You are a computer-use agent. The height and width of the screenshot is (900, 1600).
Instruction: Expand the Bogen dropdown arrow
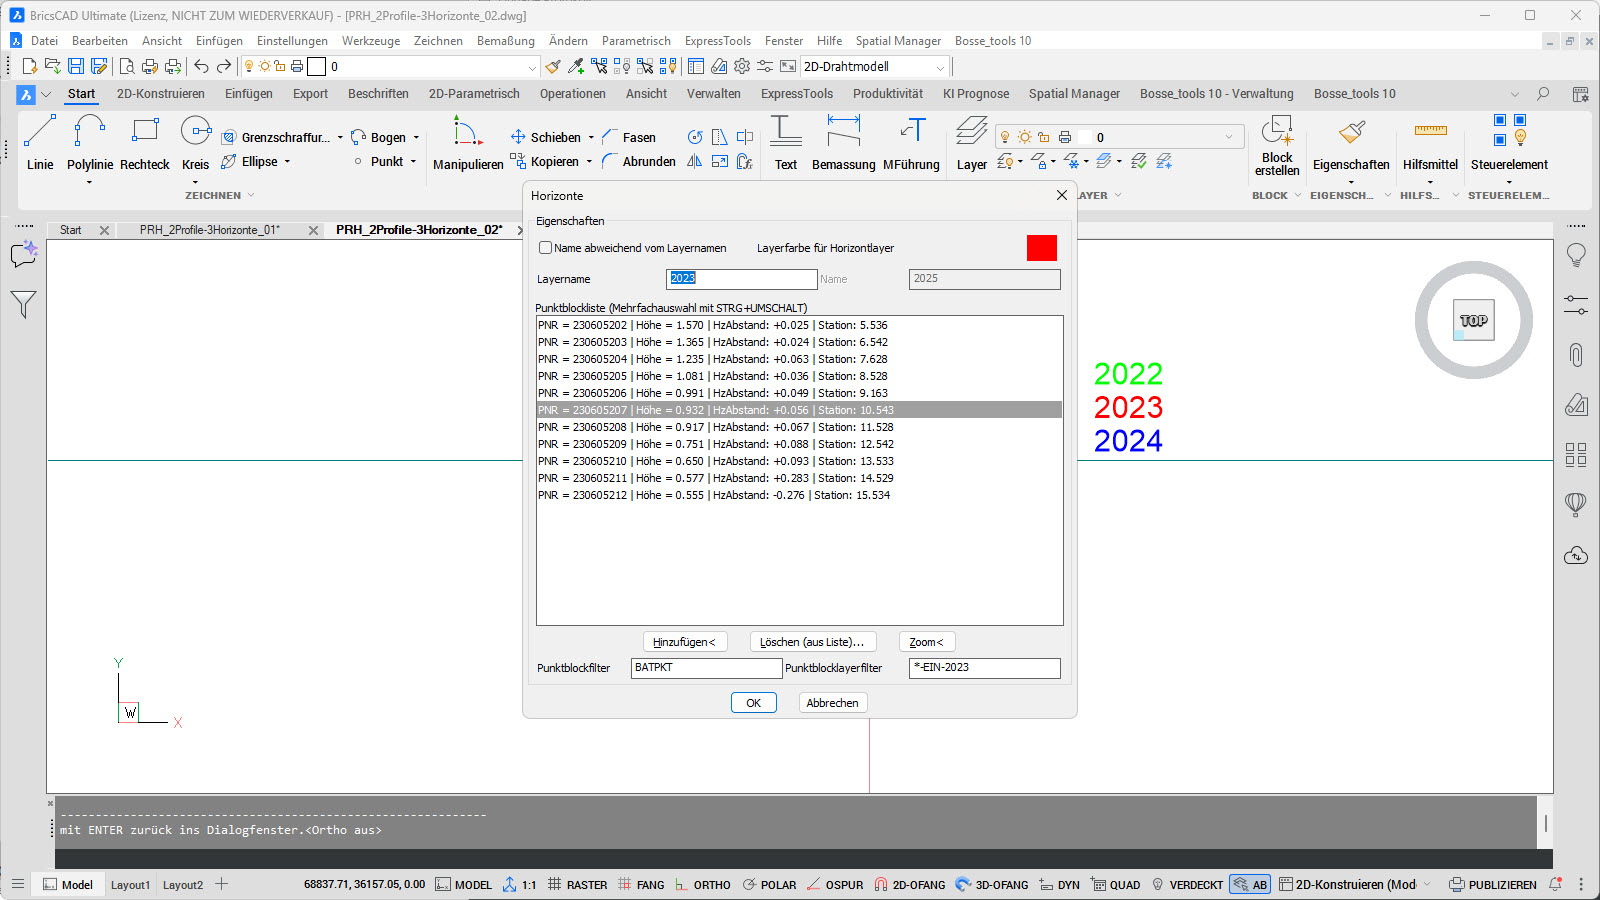coord(416,138)
